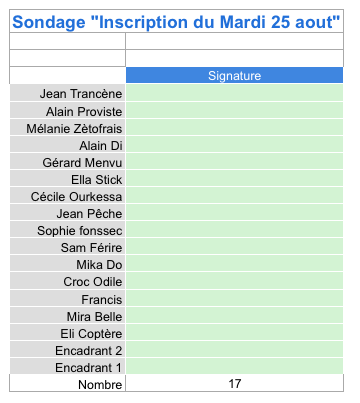Click the total cell showing 17
The width and height of the screenshot is (360, 403).
234,383
